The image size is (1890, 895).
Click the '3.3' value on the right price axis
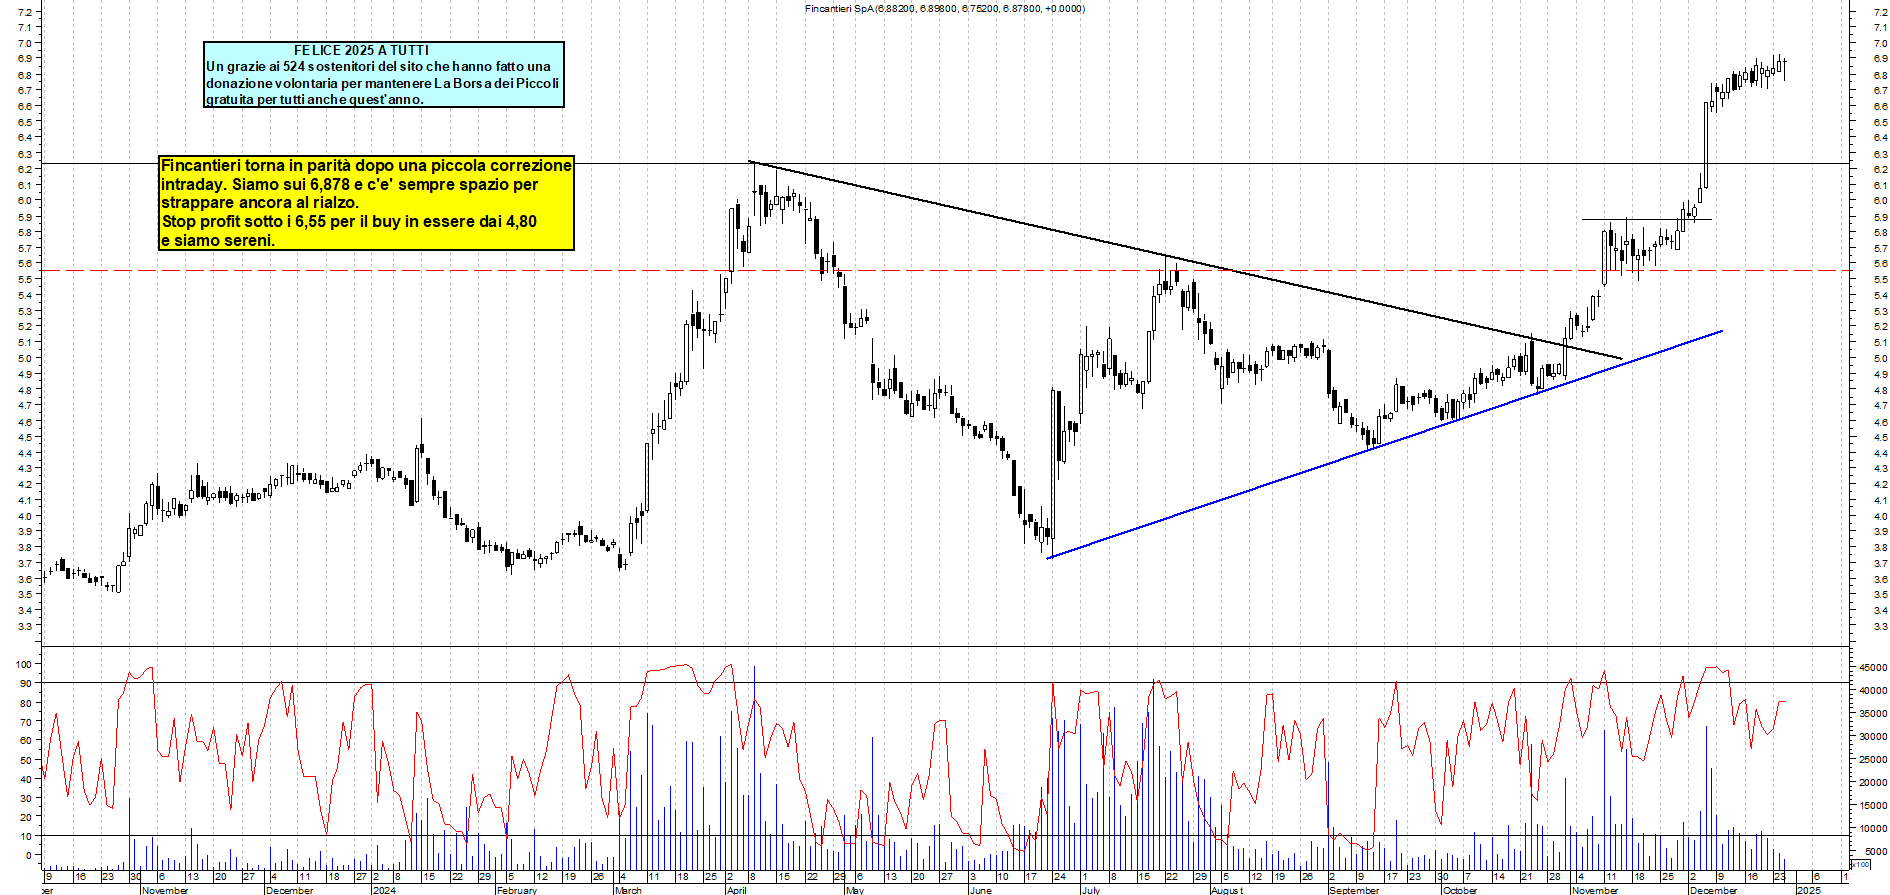coord(1880,626)
